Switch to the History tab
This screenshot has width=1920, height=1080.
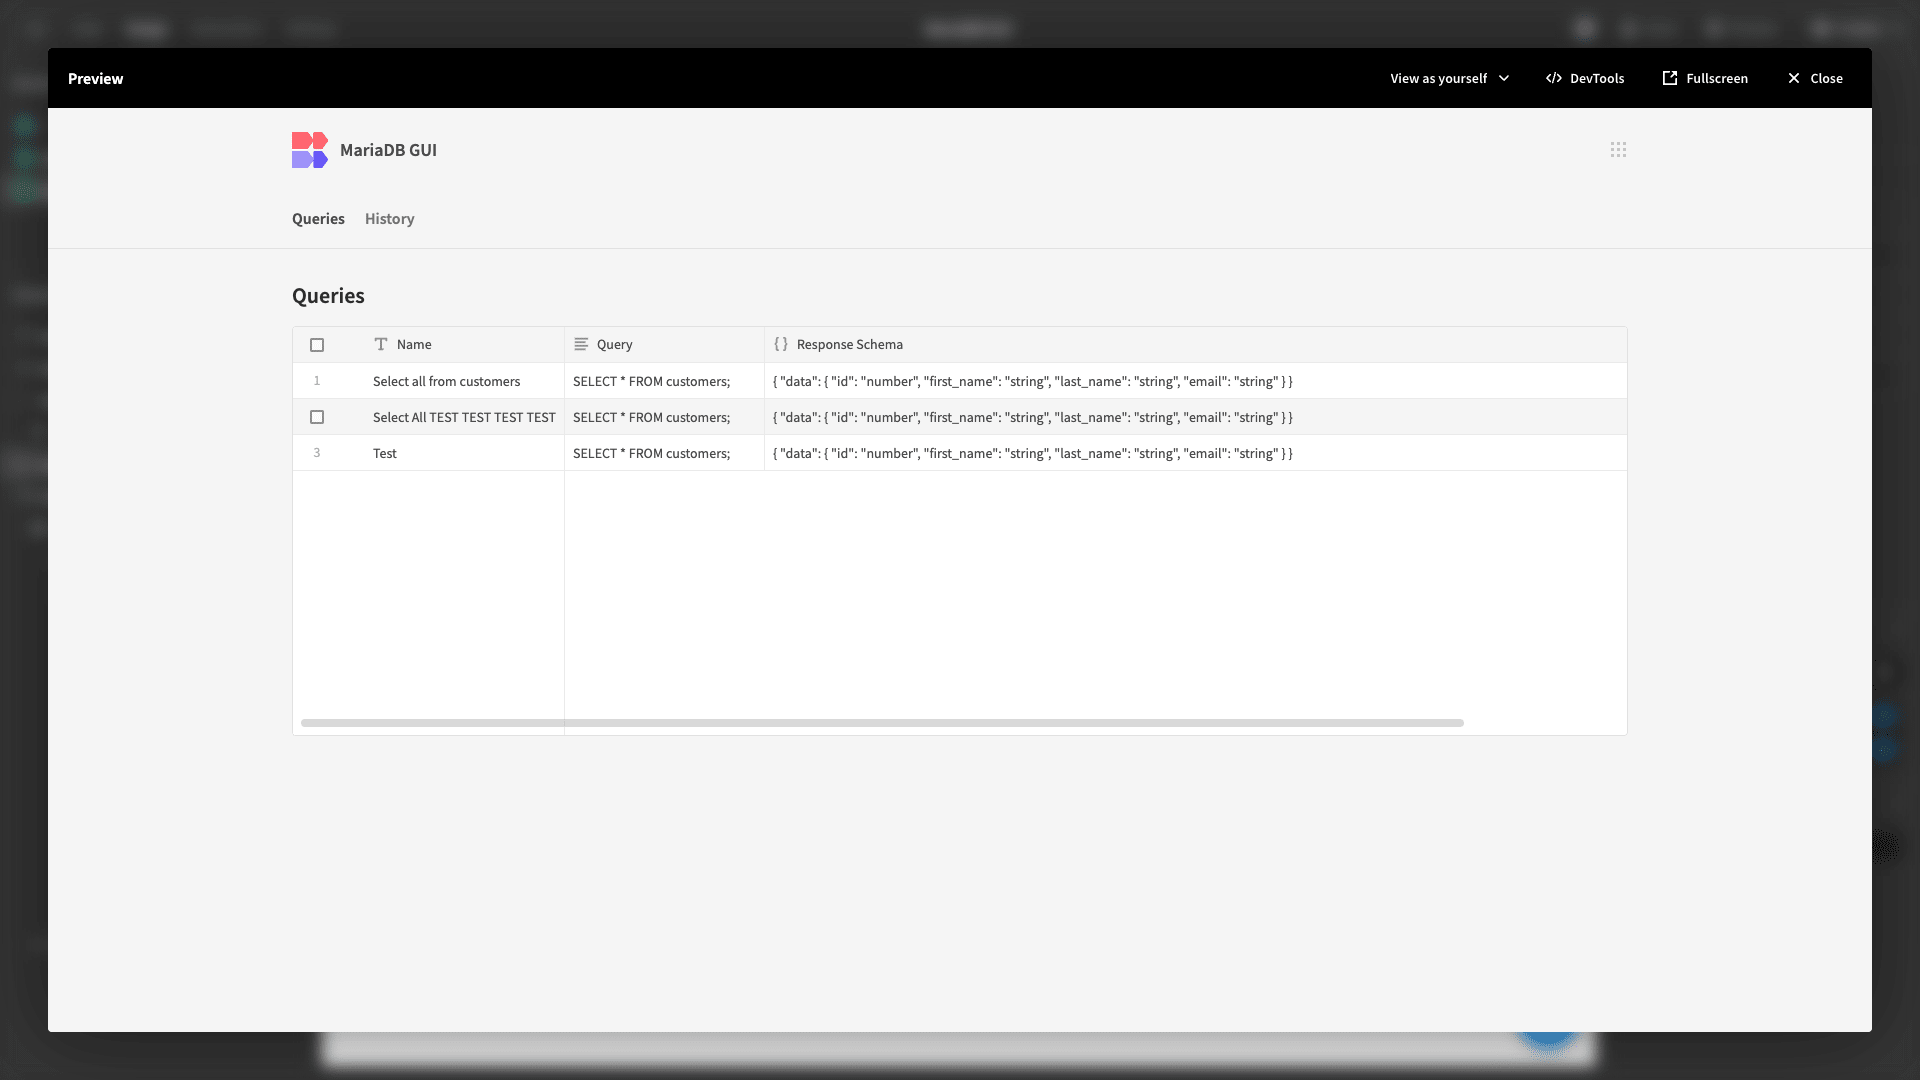click(389, 219)
